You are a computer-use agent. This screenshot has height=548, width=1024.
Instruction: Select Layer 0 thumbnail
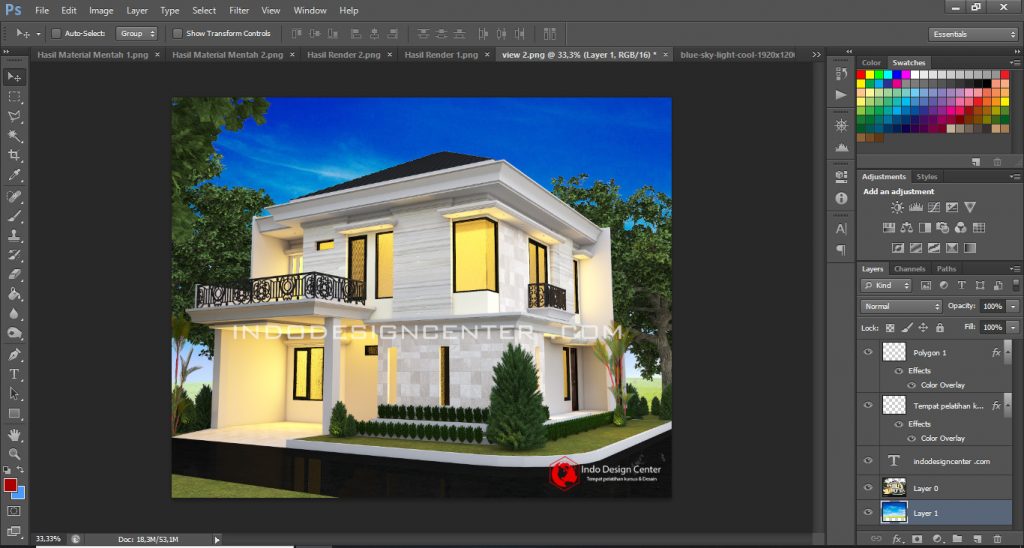pos(894,487)
